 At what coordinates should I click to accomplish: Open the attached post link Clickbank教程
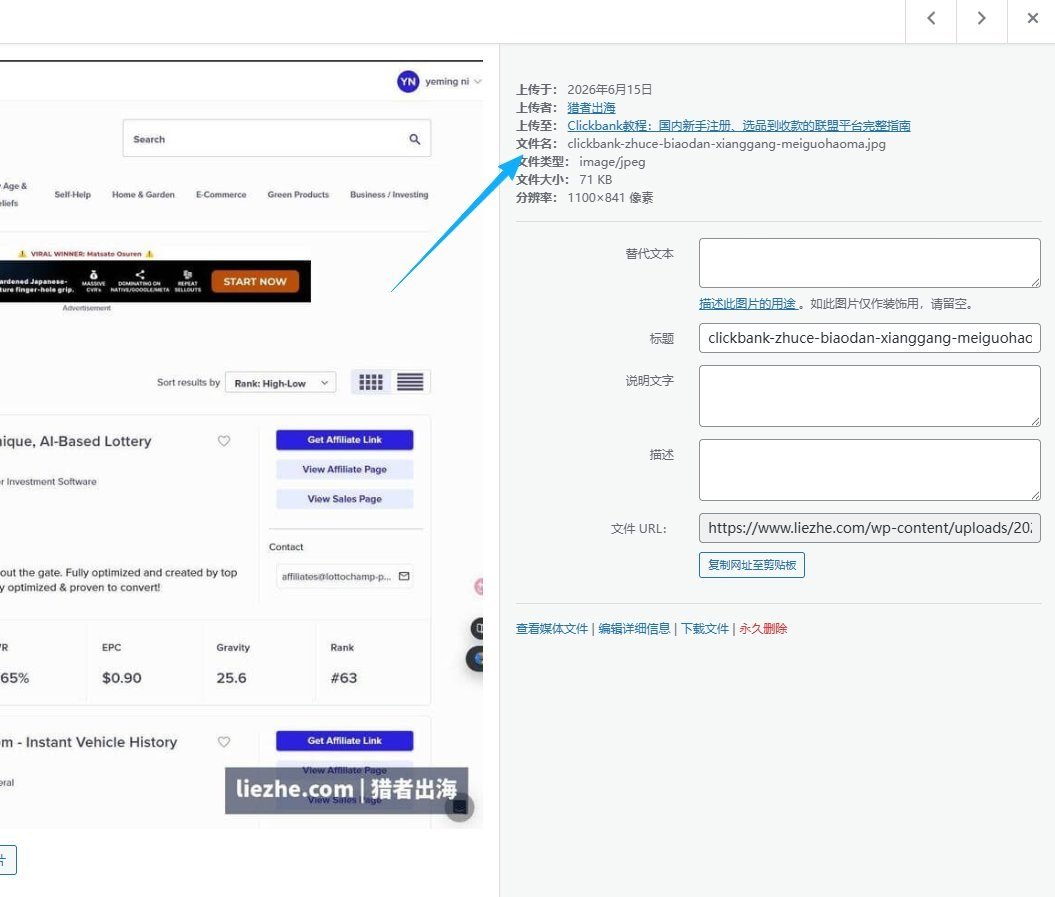tap(738, 126)
